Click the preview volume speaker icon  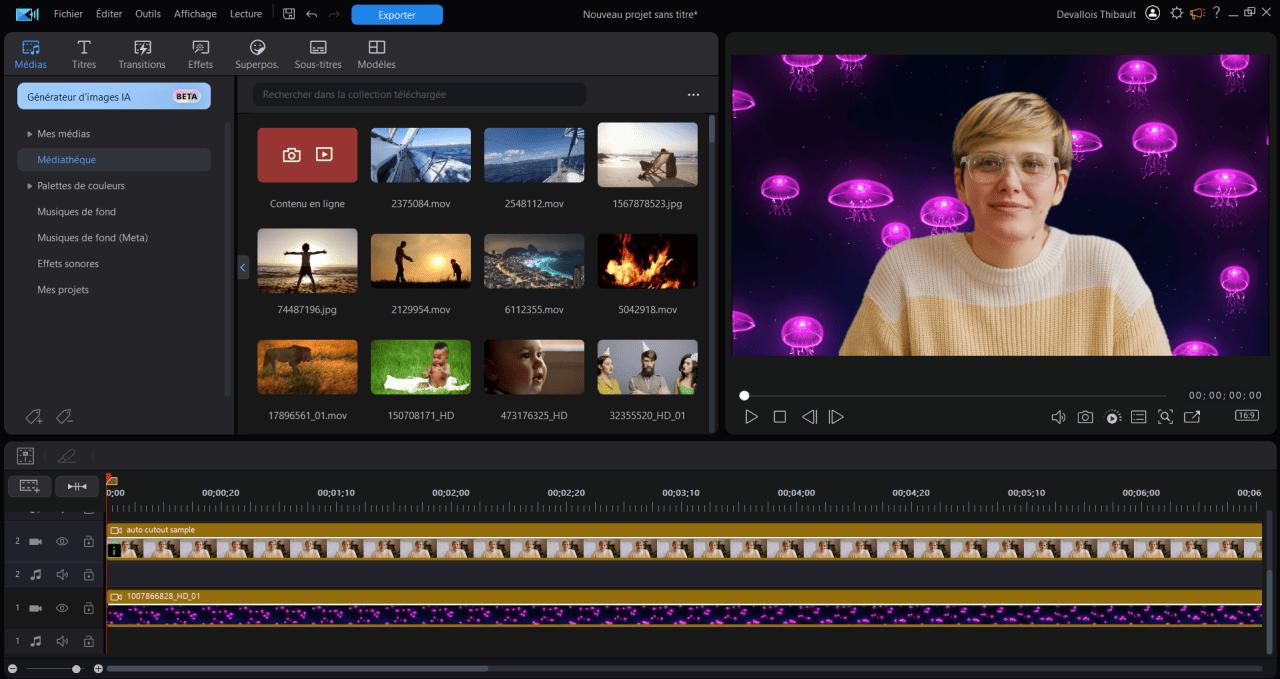point(1058,417)
